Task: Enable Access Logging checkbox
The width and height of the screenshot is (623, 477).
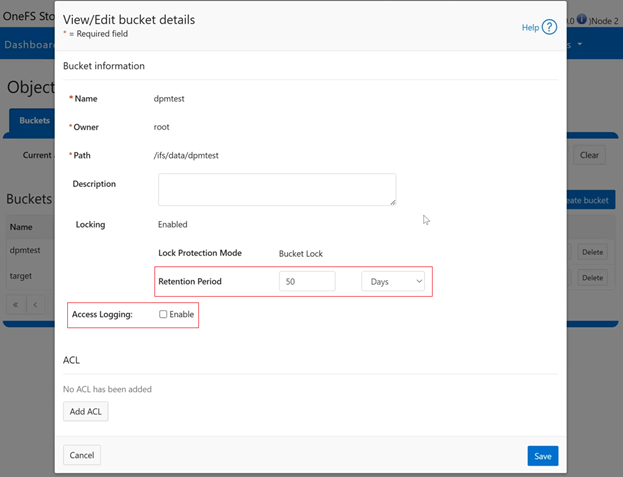Action: [x=163, y=314]
